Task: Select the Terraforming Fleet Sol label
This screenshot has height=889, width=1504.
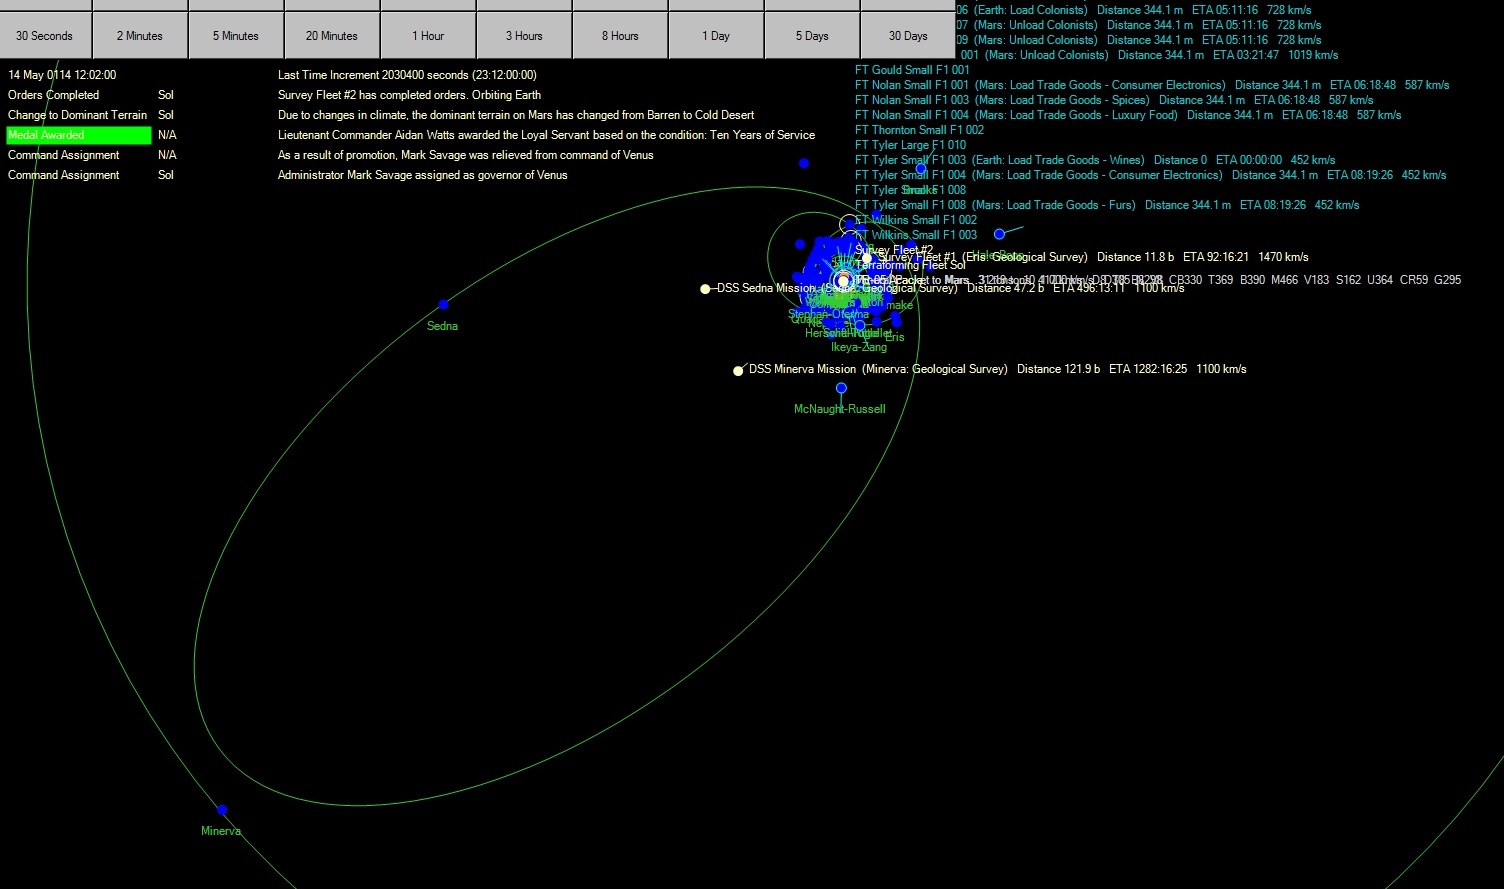Action: tap(911, 265)
